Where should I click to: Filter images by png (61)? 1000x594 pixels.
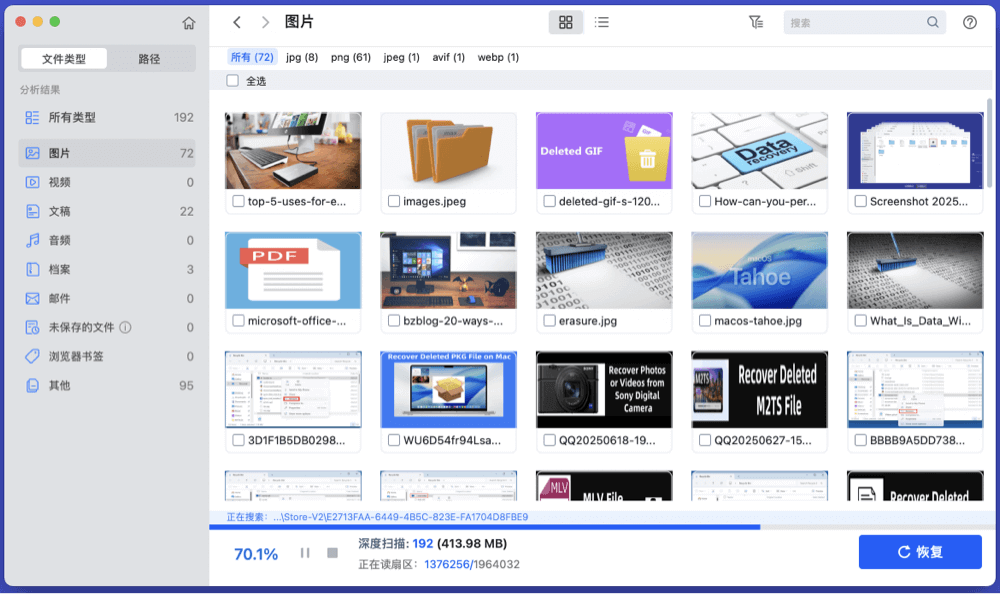(351, 57)
